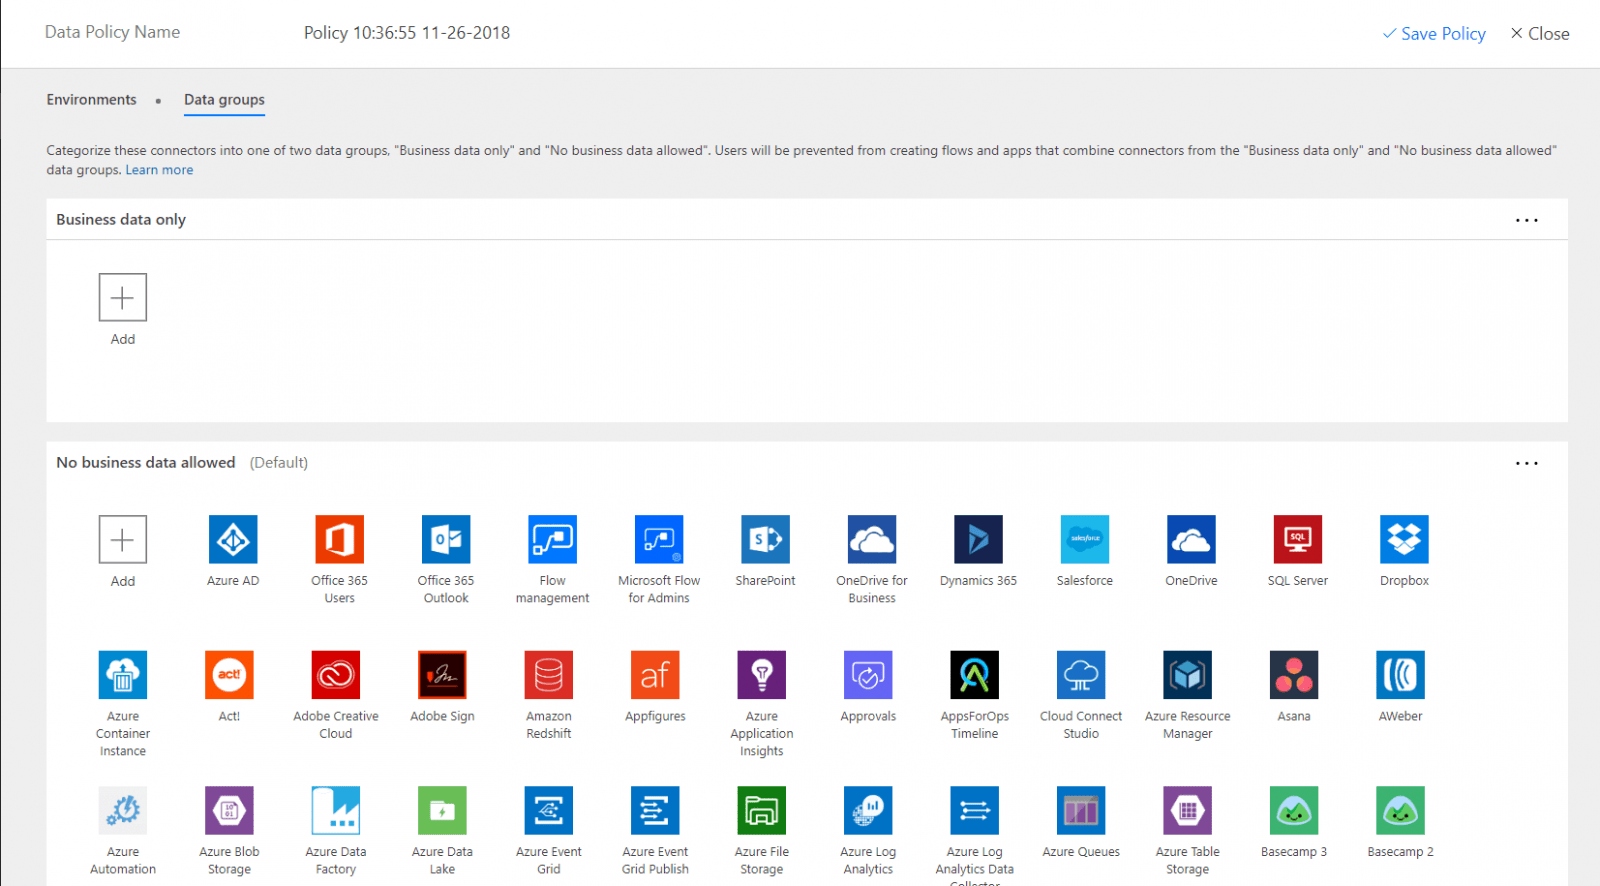Click the Basecamp 3 connector
Image resolution: width=1600 pixels, height=886 pixels.
1294,810
